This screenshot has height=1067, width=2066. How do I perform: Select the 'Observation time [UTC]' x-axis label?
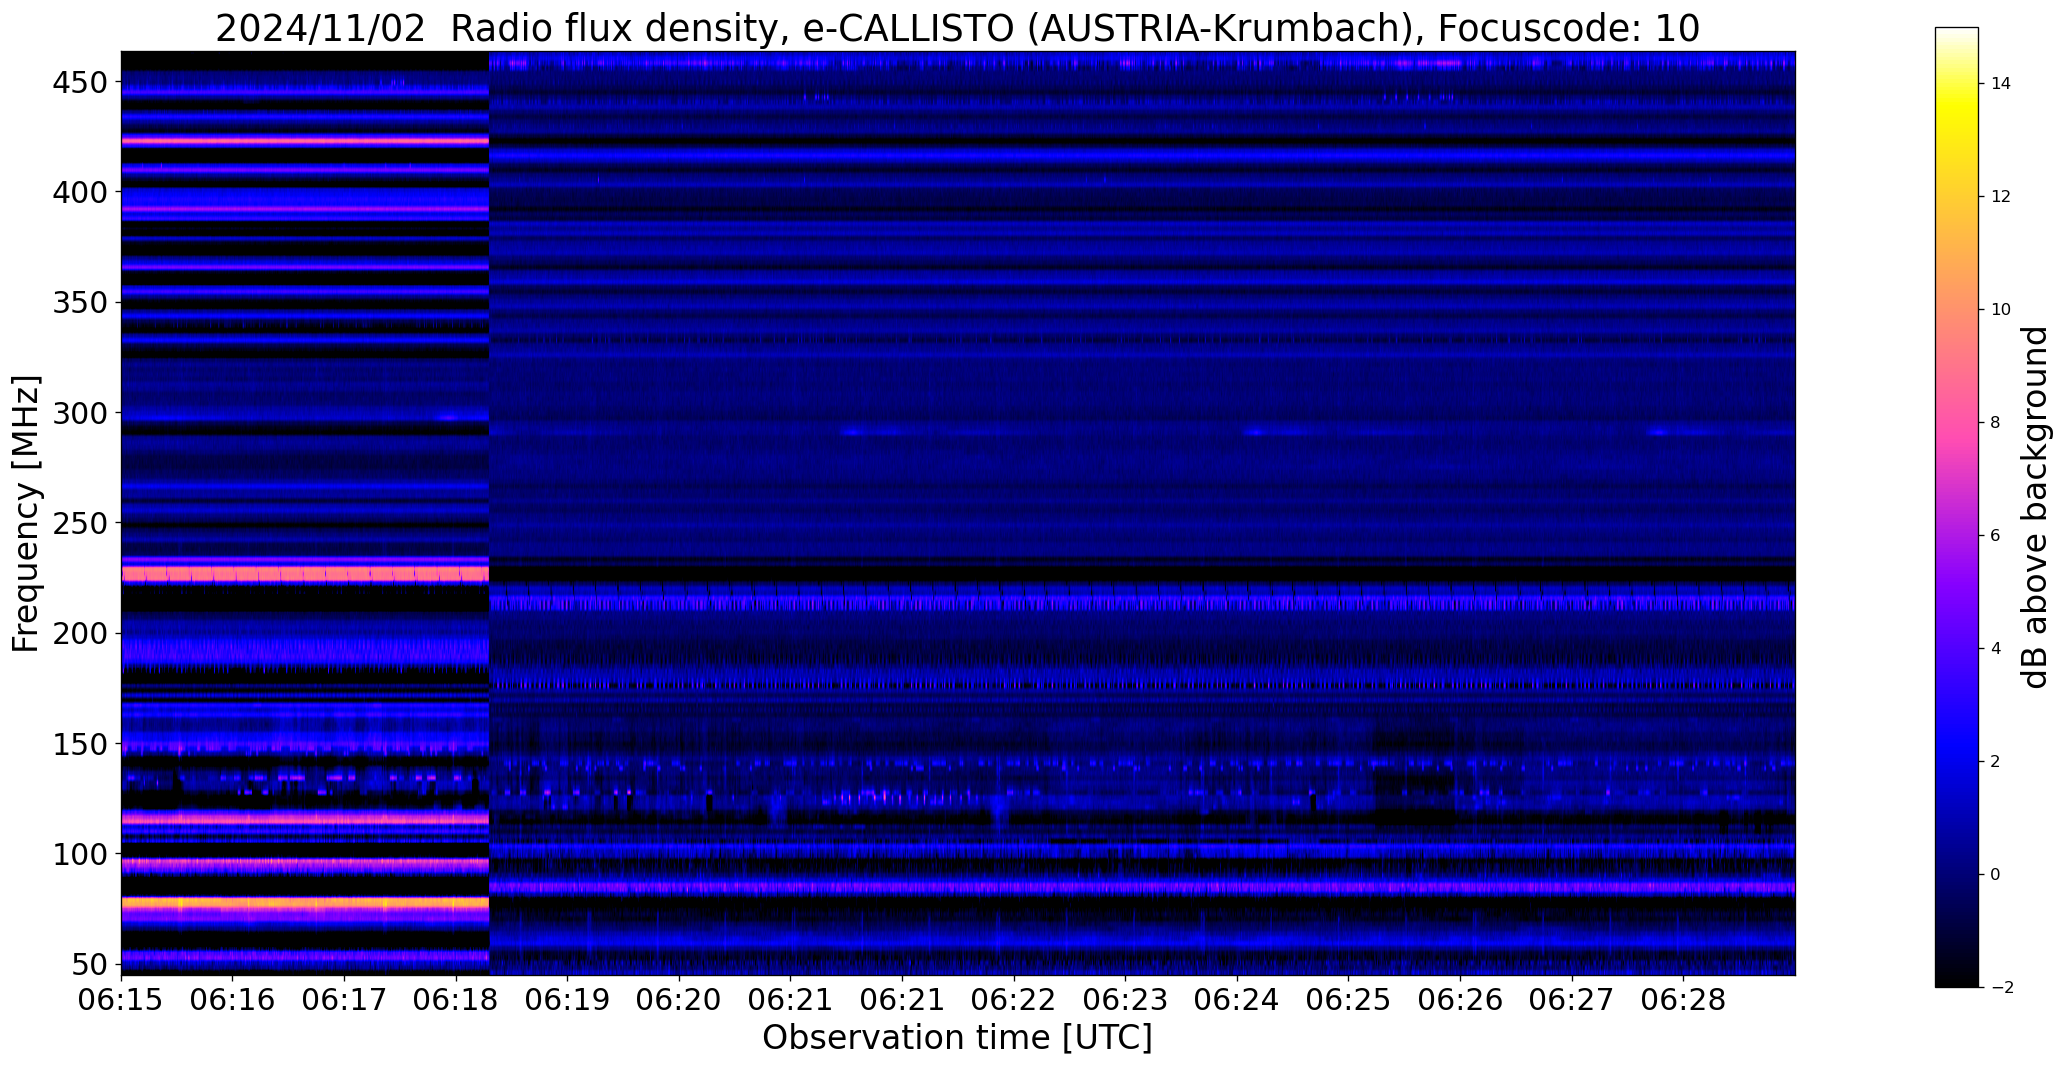click(x=957, y=1037)
